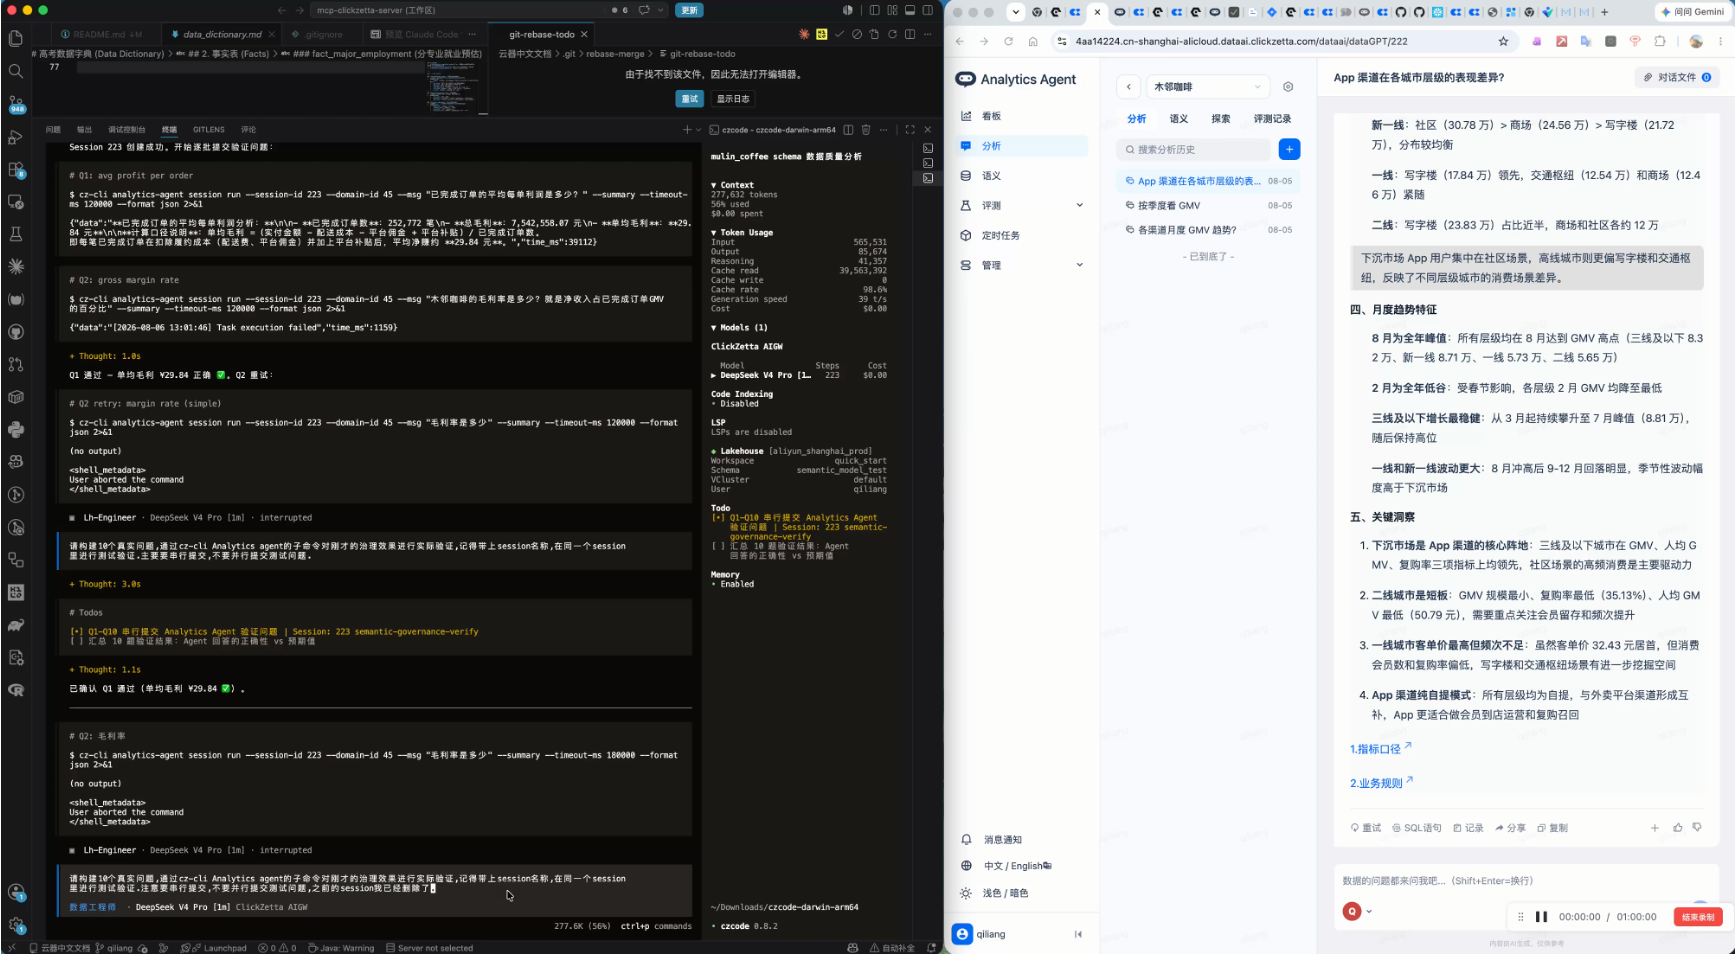1736x954 pixels.
Task: Click the red 结束录制 button
Action: pos(1698,917)
